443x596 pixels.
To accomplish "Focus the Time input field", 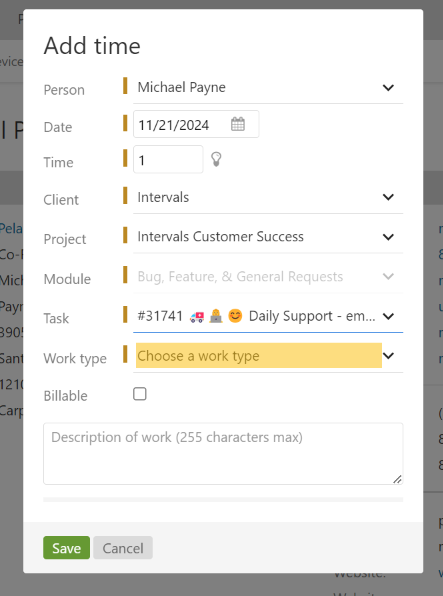I will pyautogui.click(x=168, y=159).
